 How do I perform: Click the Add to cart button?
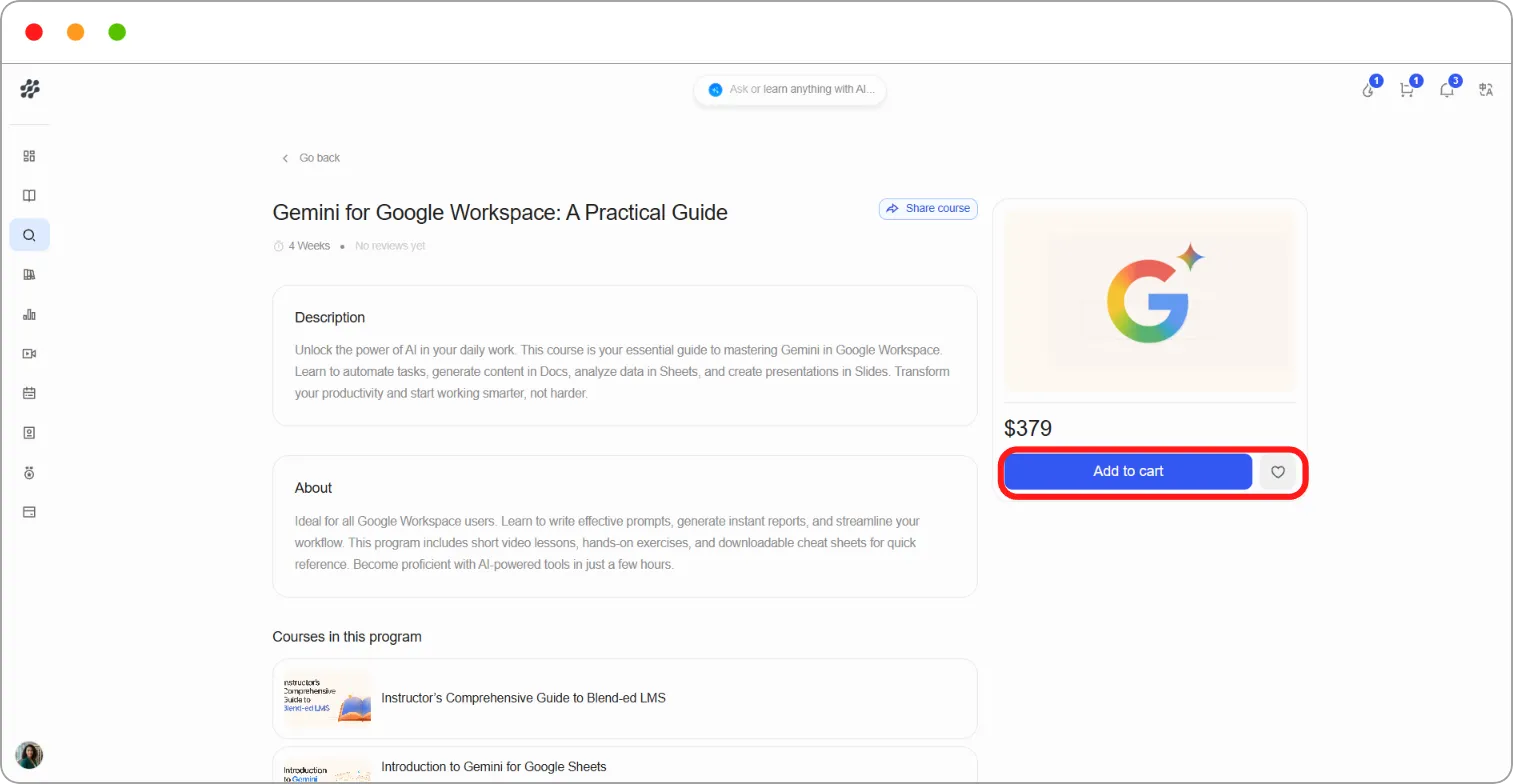coord(1128,471)
